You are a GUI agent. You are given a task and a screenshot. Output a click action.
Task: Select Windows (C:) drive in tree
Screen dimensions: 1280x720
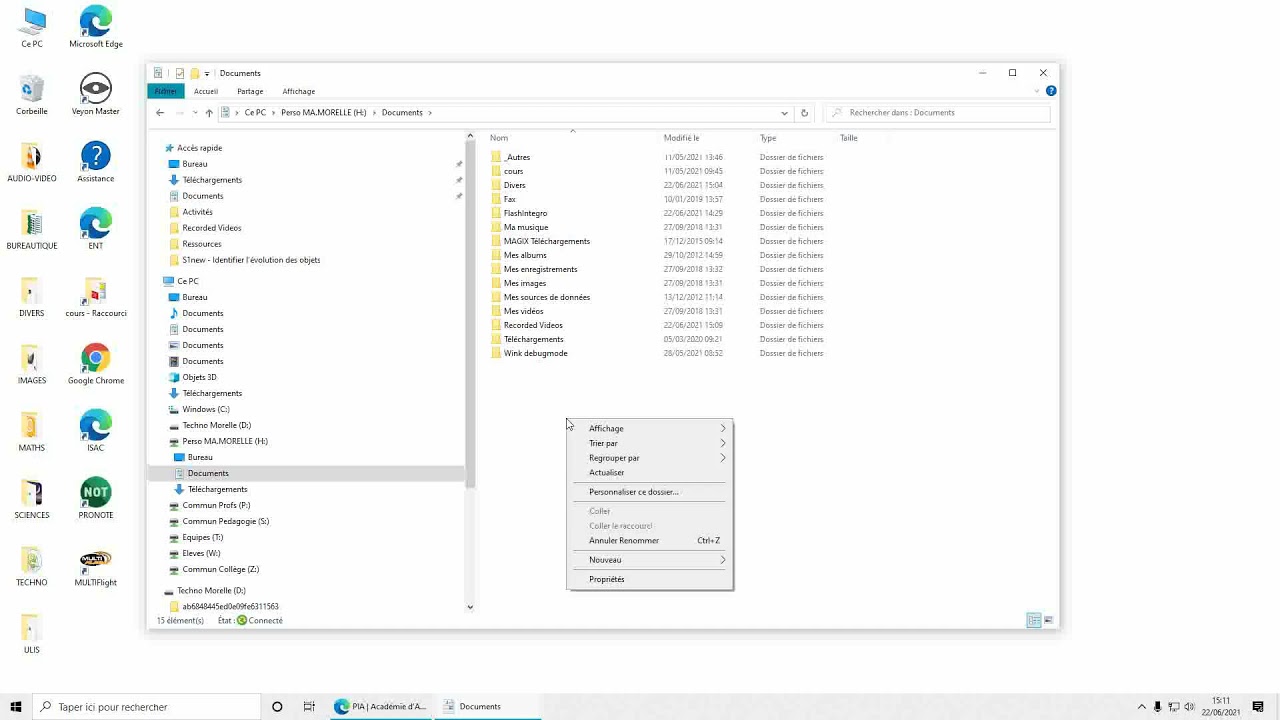206,409
